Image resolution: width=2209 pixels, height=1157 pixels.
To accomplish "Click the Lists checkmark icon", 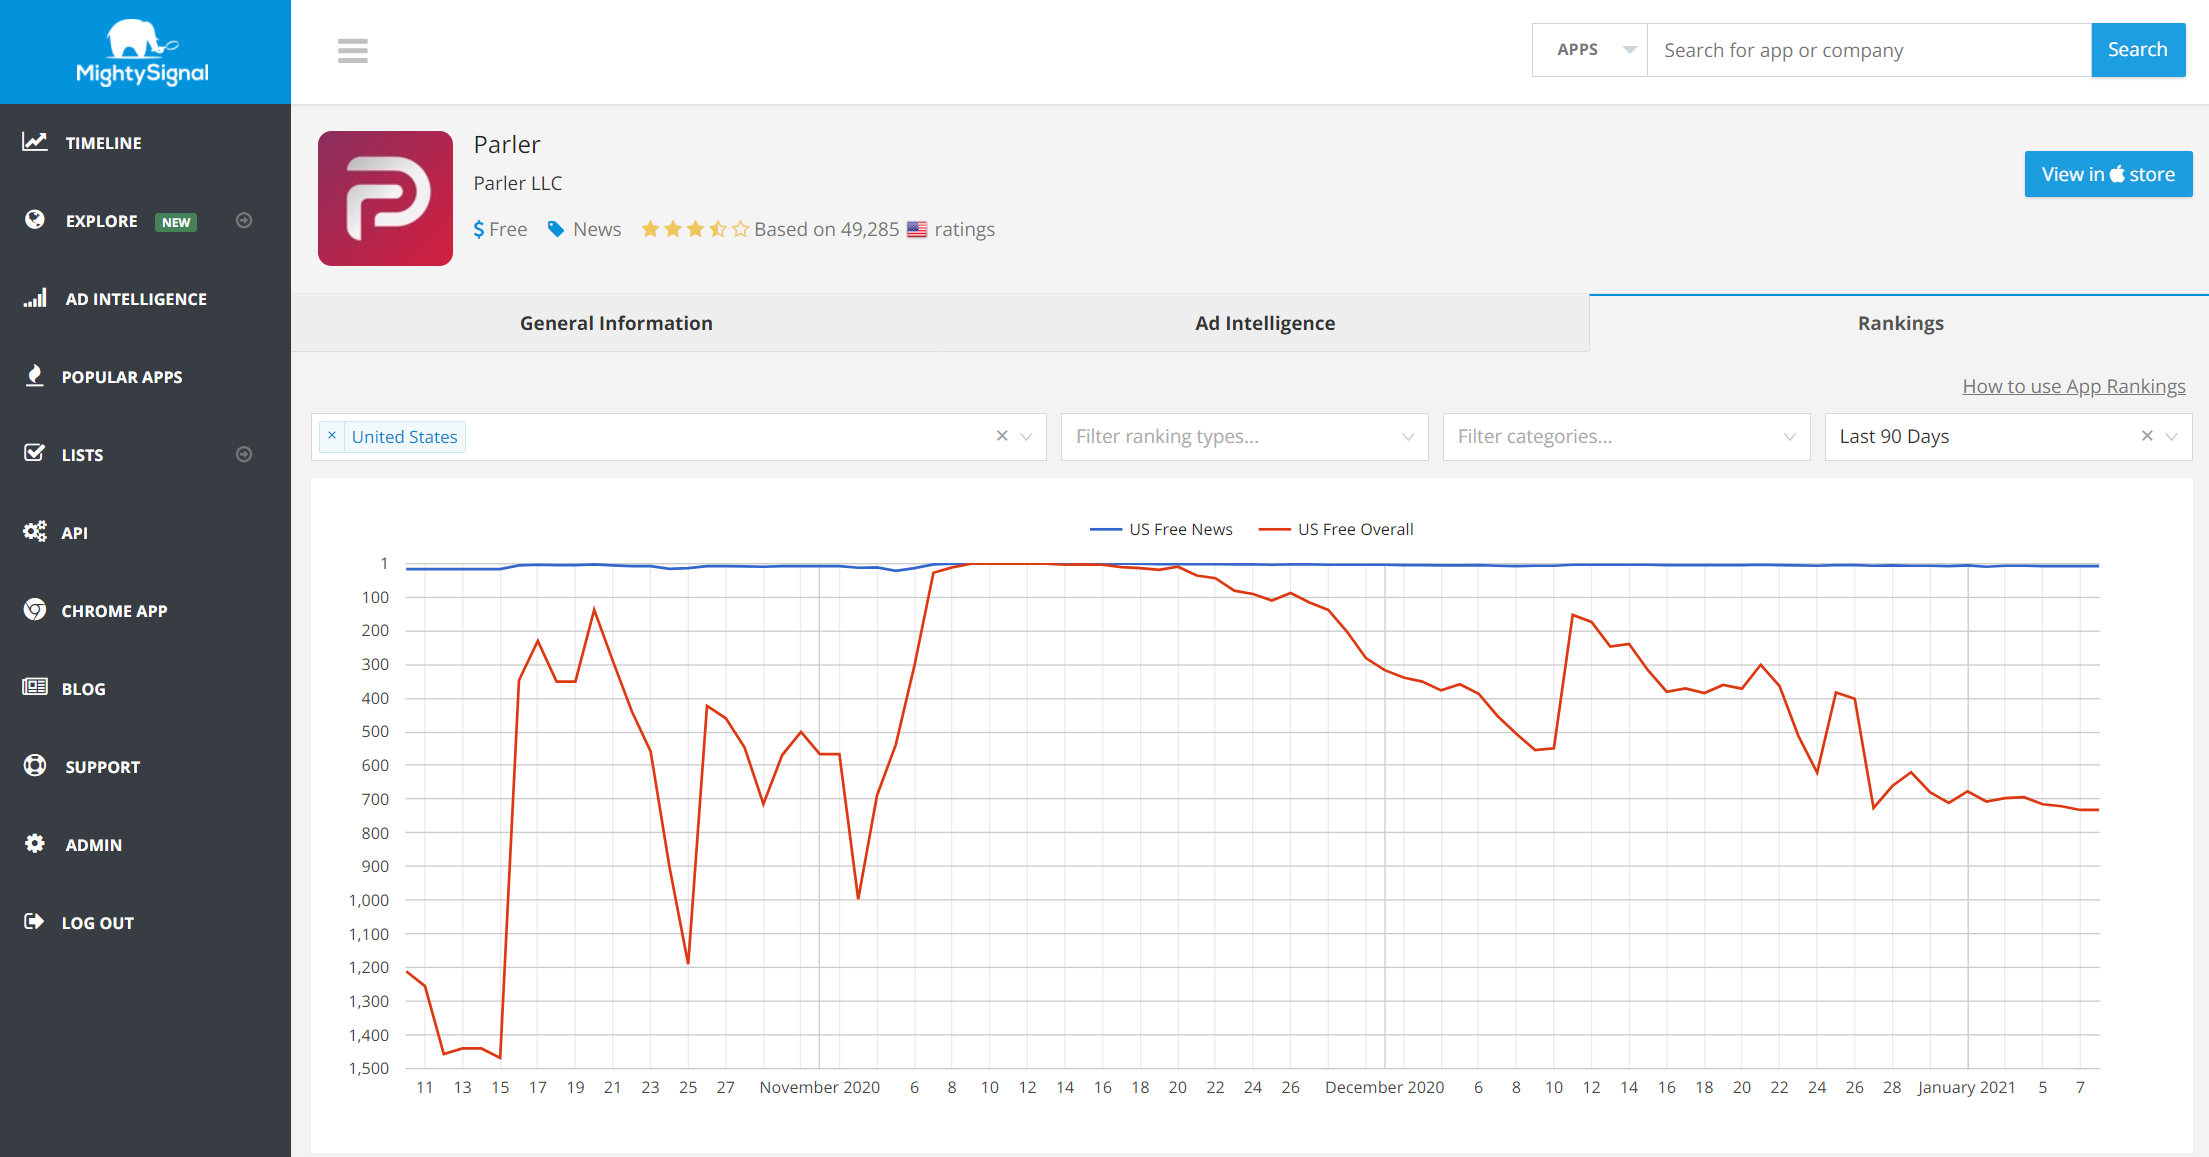I will point(35,453).
